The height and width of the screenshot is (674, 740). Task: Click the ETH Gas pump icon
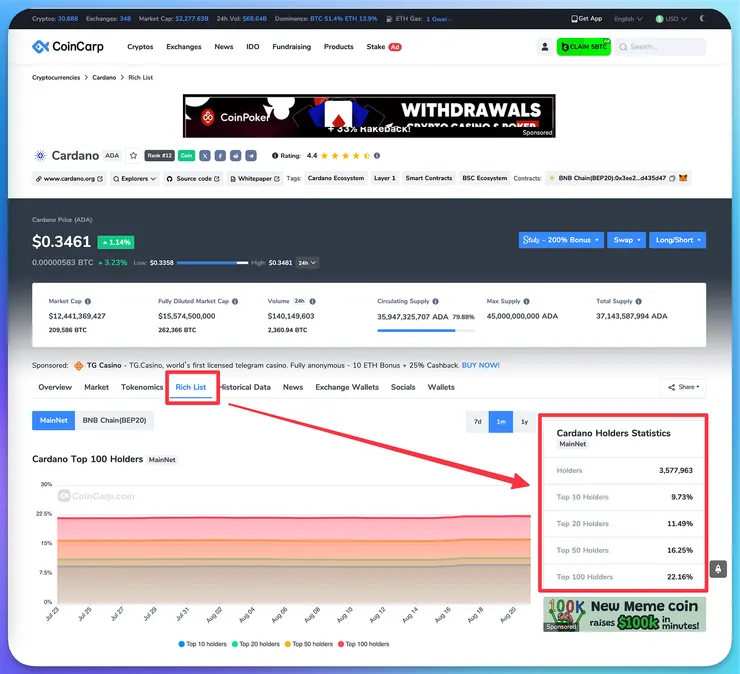point(389,19)
